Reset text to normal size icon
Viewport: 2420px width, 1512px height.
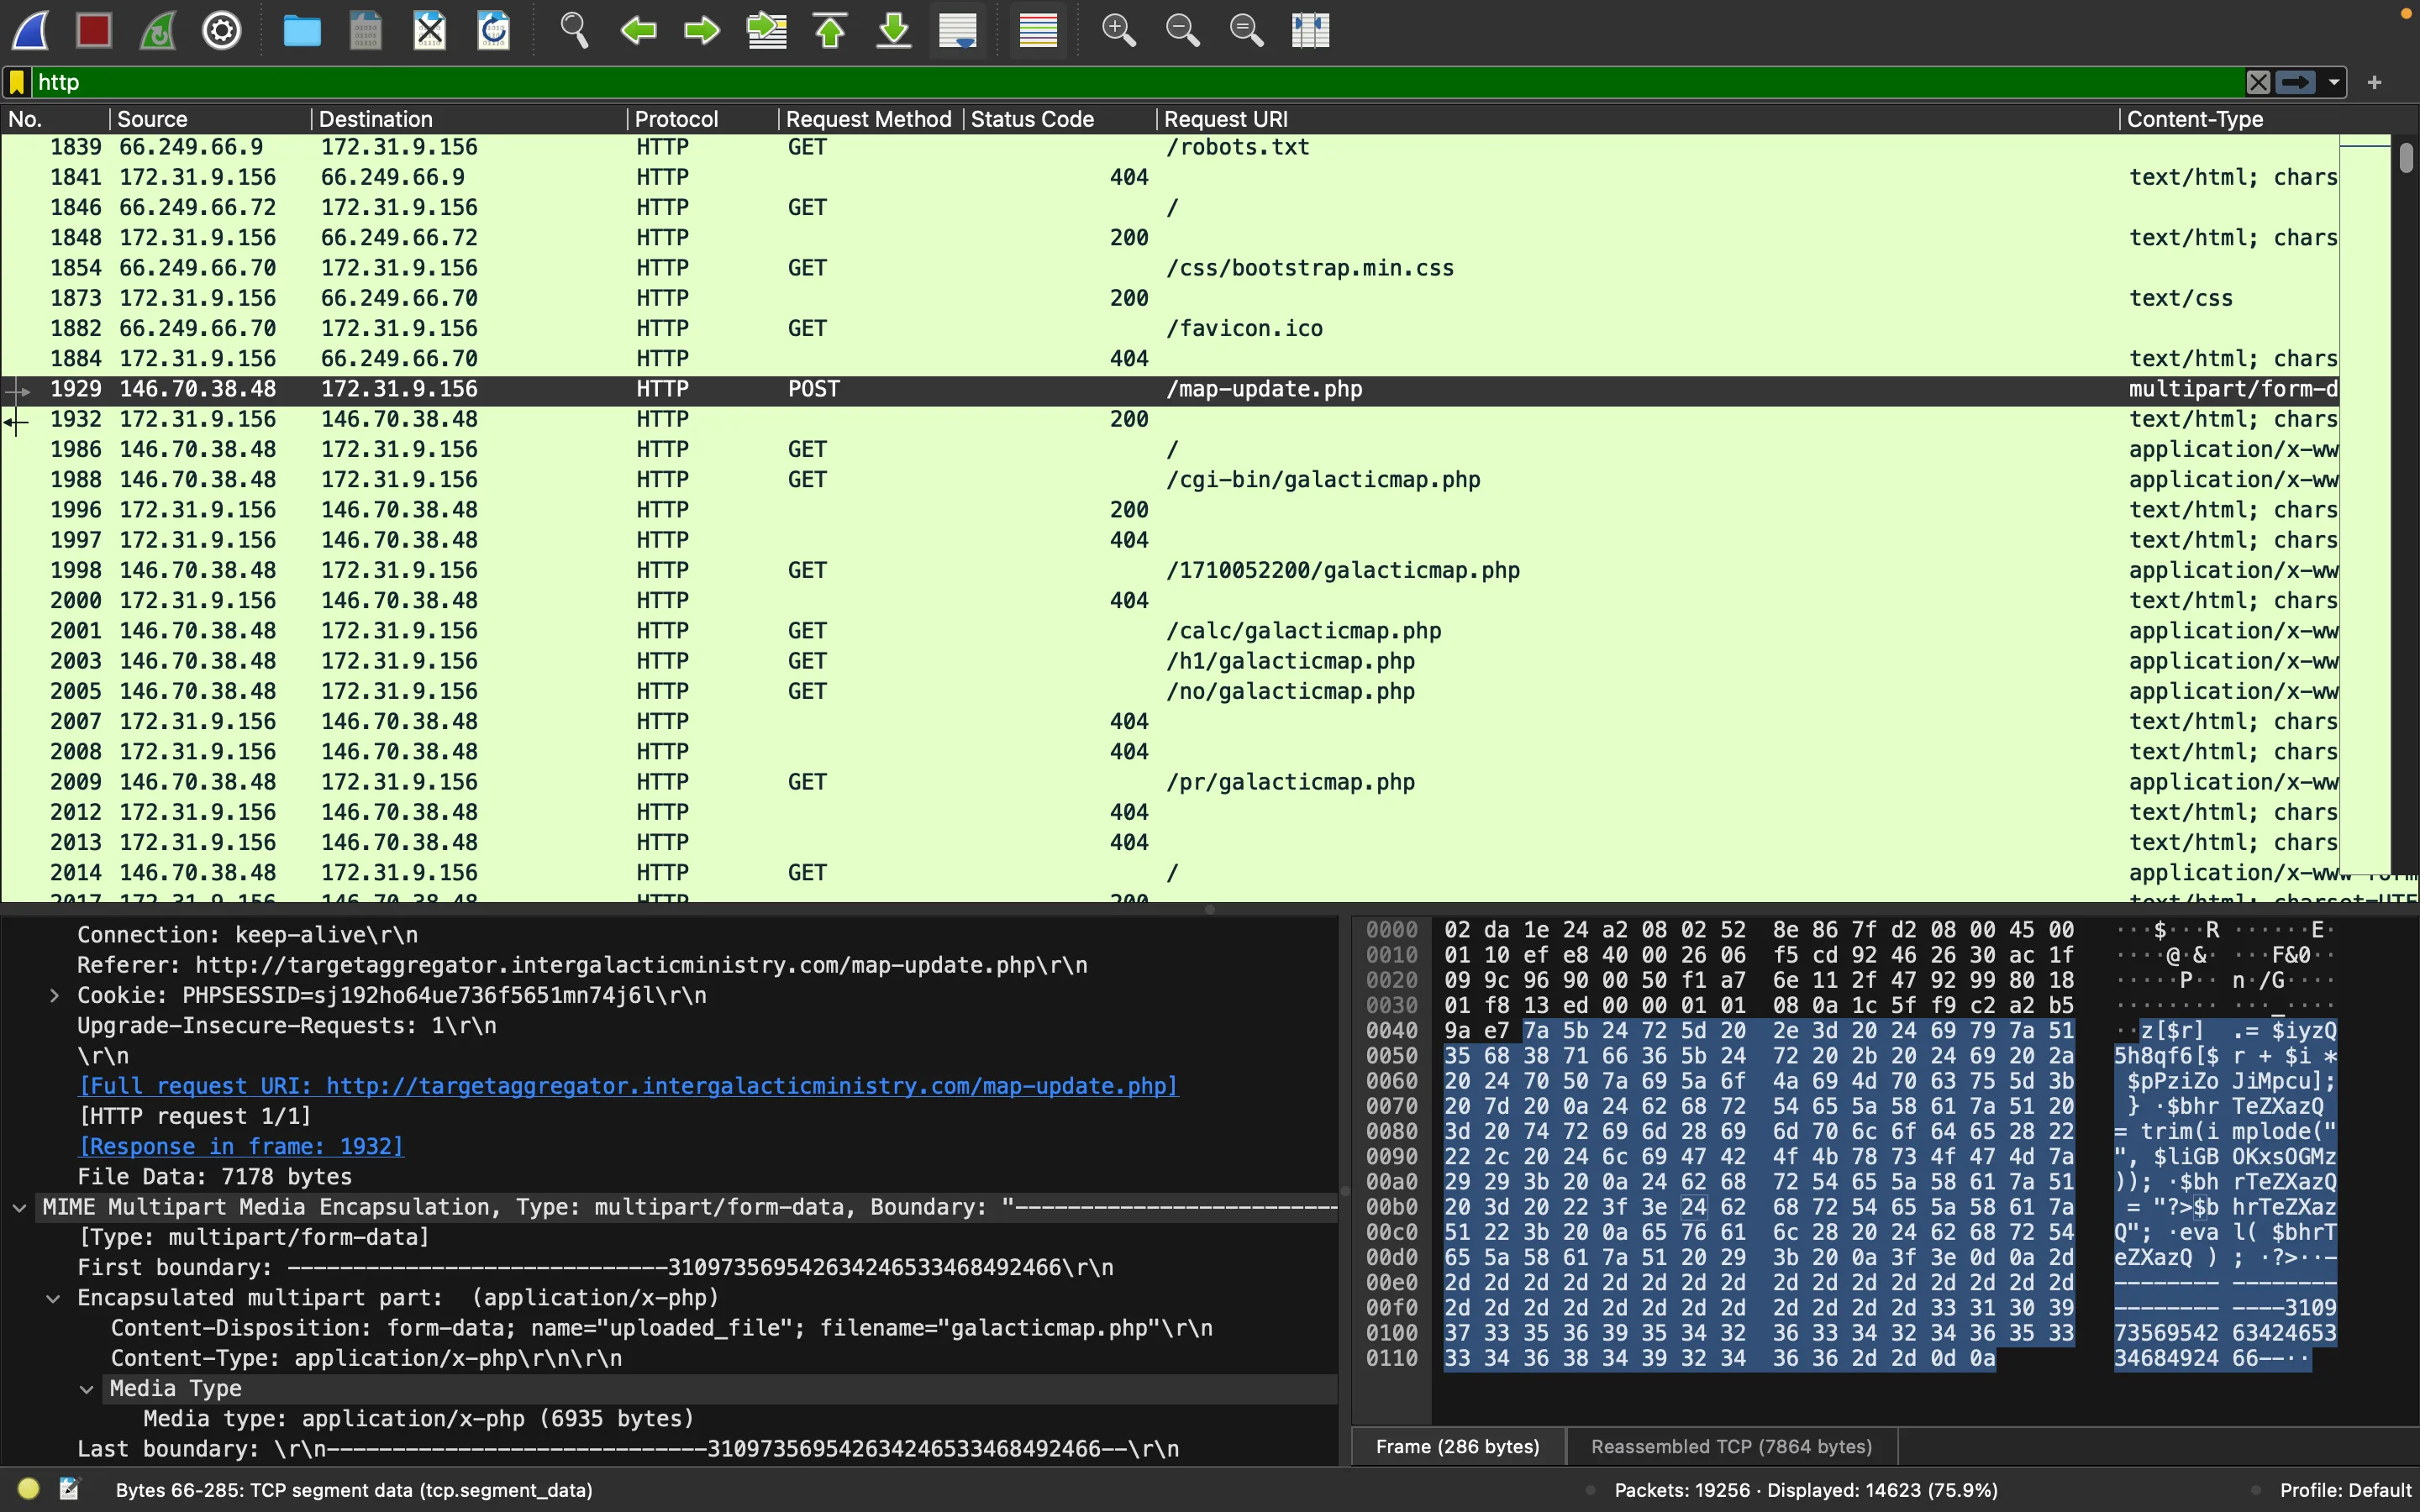(x=1246, y=30)
